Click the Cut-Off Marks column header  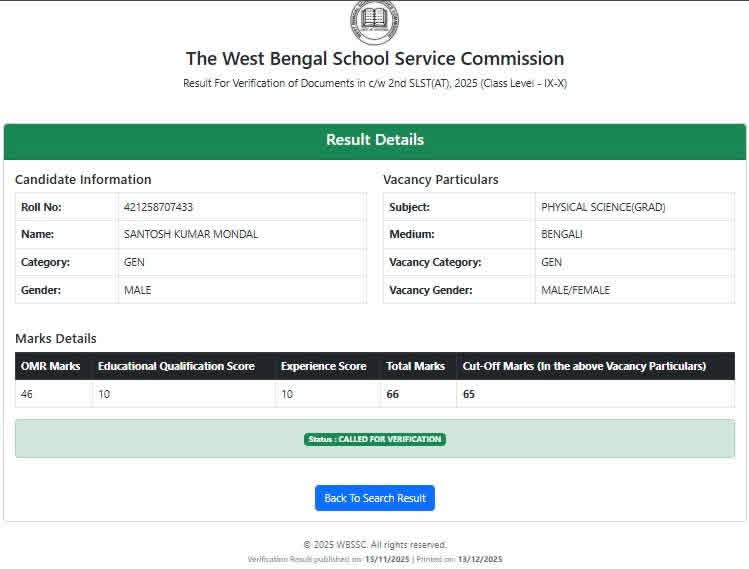(584, 366)
